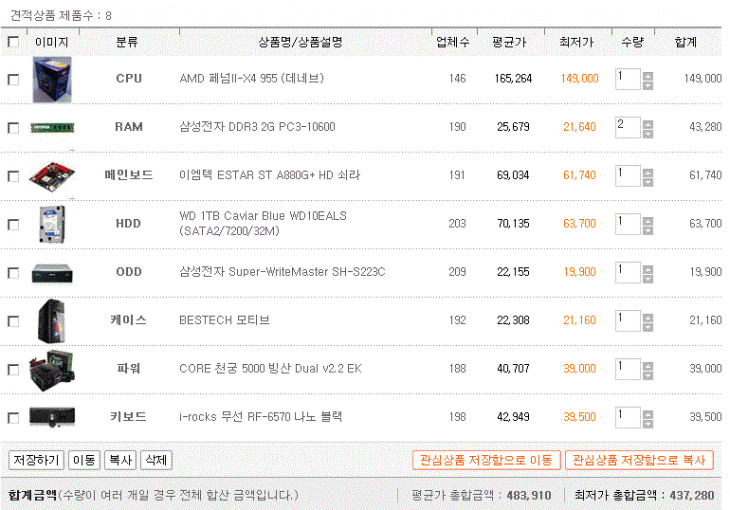Click 관심상품 저장함으로 복사 button
Image resolution: width=730 pixels, height=510 pixels.
point(639,460)
